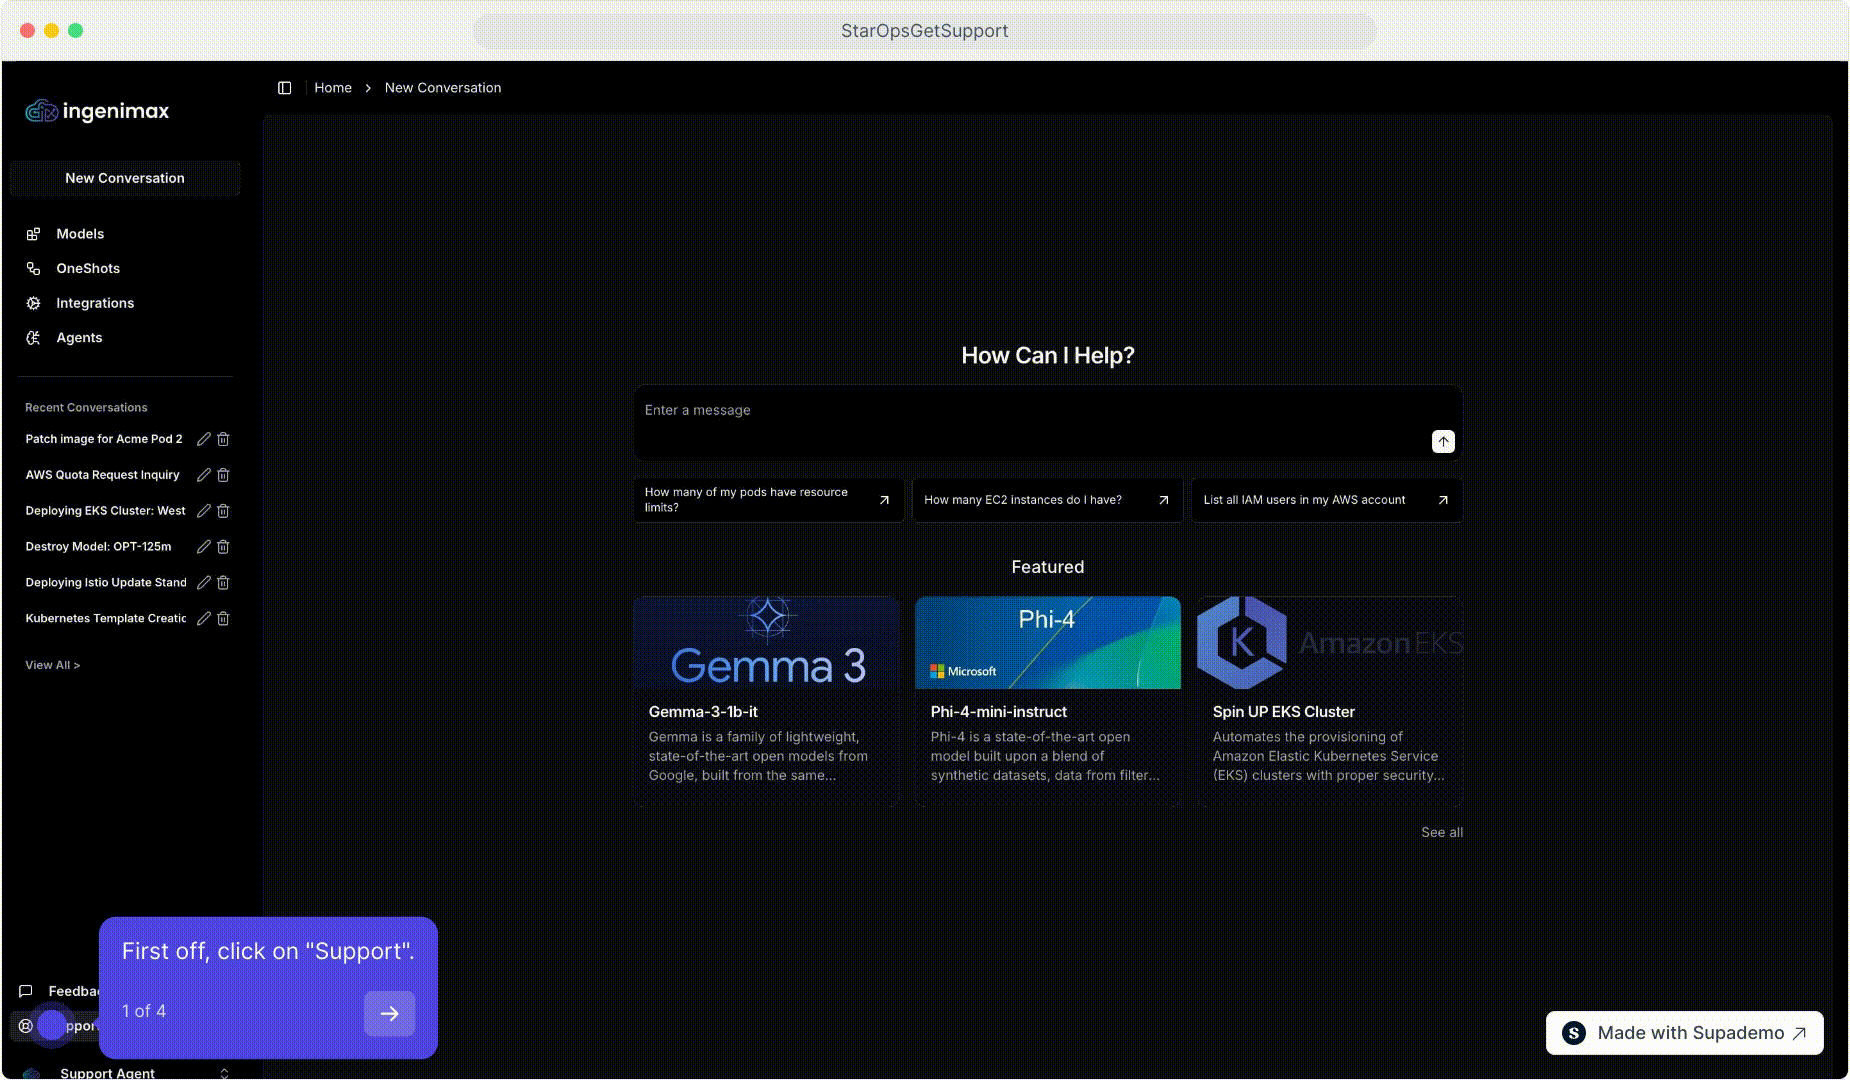Advance the tour with the arrow button
The image size is (1850, 1080).
click(x=389, y=1013)
